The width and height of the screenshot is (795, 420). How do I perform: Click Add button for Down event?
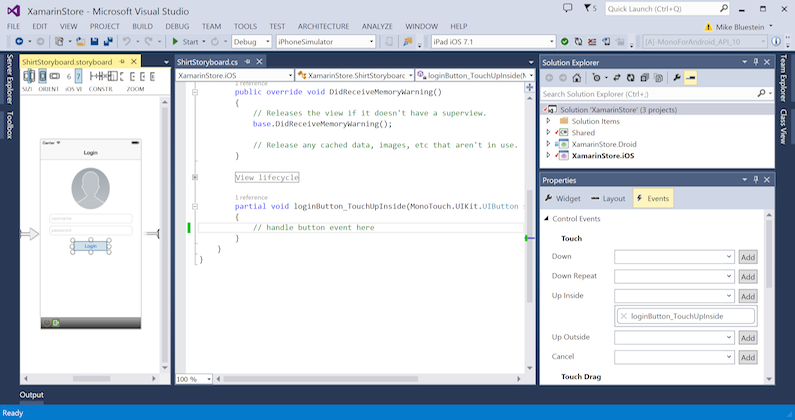tap(748, 257)
